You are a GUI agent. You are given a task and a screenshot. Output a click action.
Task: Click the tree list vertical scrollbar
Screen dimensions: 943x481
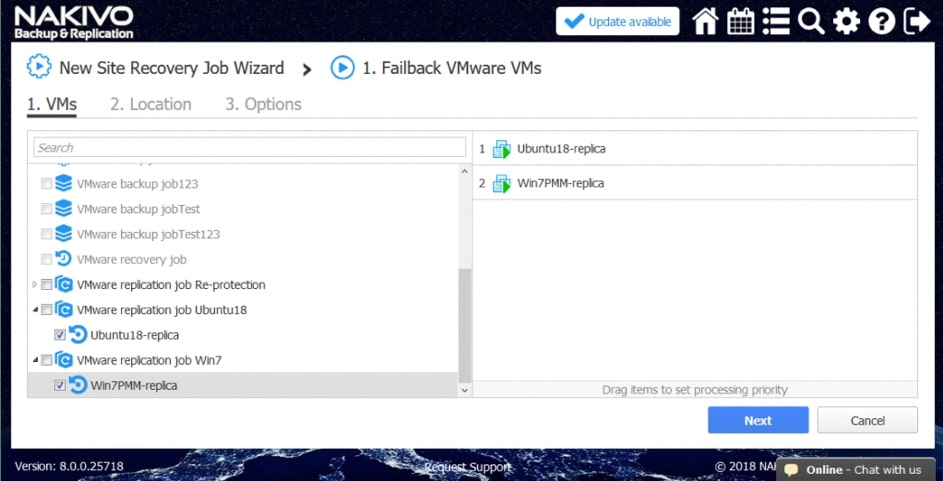click(463, 320)
